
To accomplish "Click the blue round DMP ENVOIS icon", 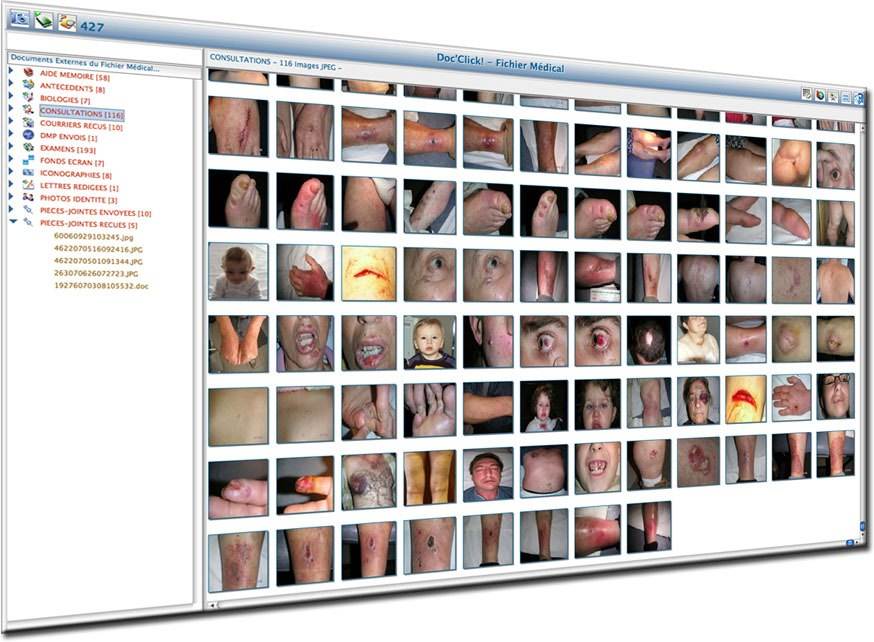I will point(28,135).
